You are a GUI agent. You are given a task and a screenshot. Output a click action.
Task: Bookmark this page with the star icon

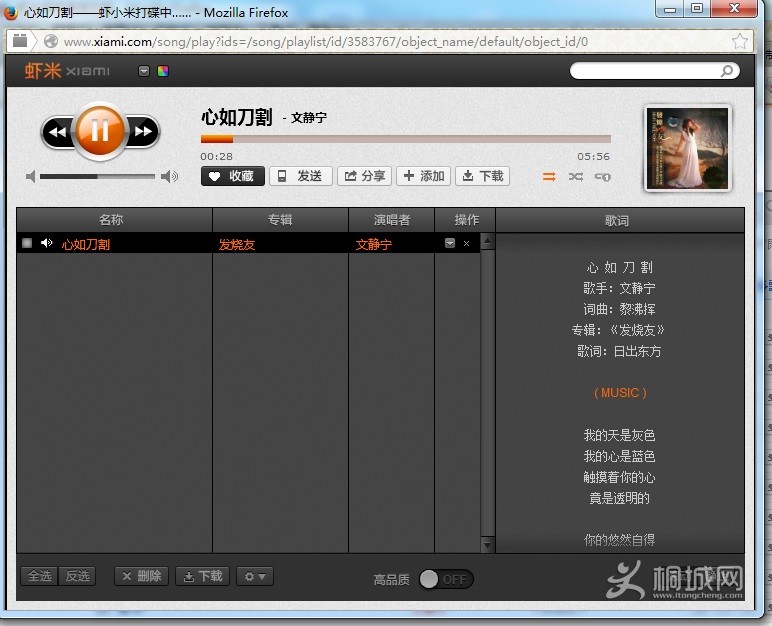click(x=739, y=41)
